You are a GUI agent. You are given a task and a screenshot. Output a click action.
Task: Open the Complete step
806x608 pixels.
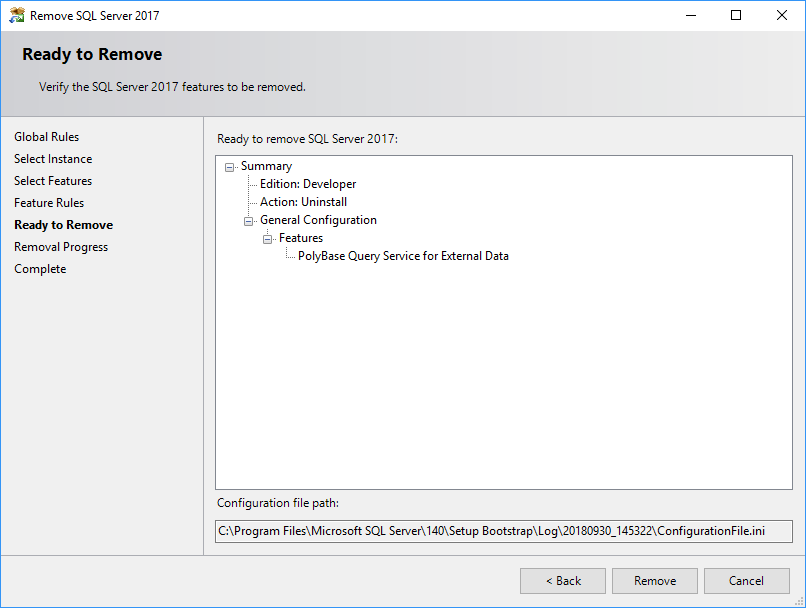[x=40, y=269]
